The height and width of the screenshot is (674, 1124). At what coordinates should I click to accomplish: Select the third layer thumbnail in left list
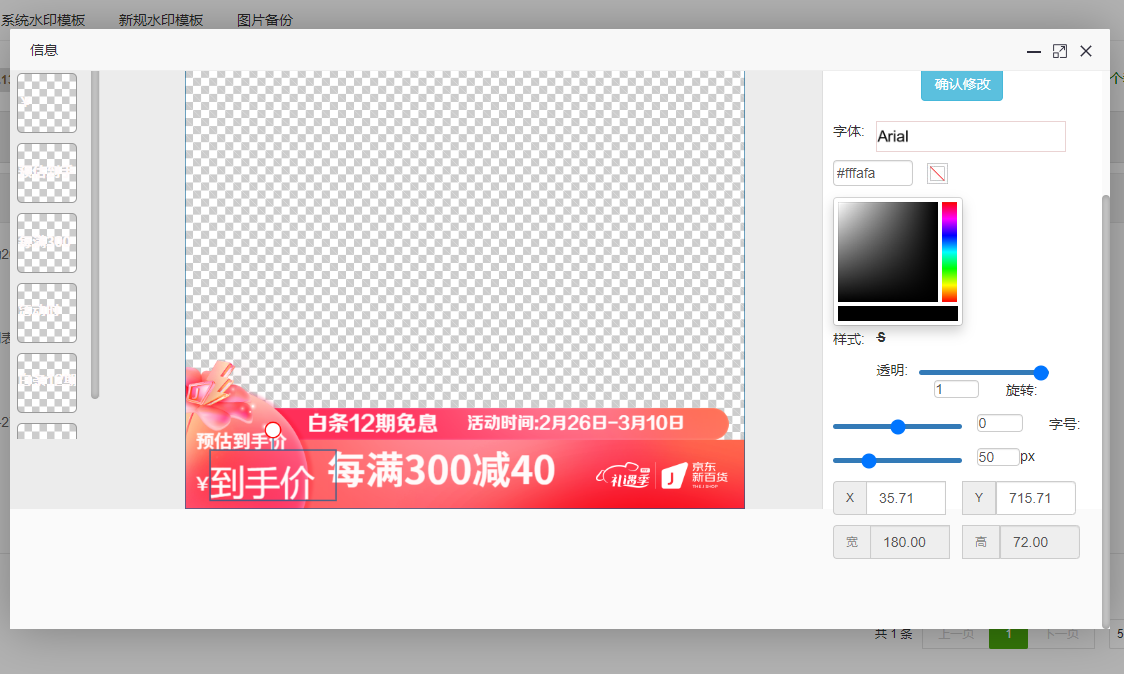tap(47, 243)
